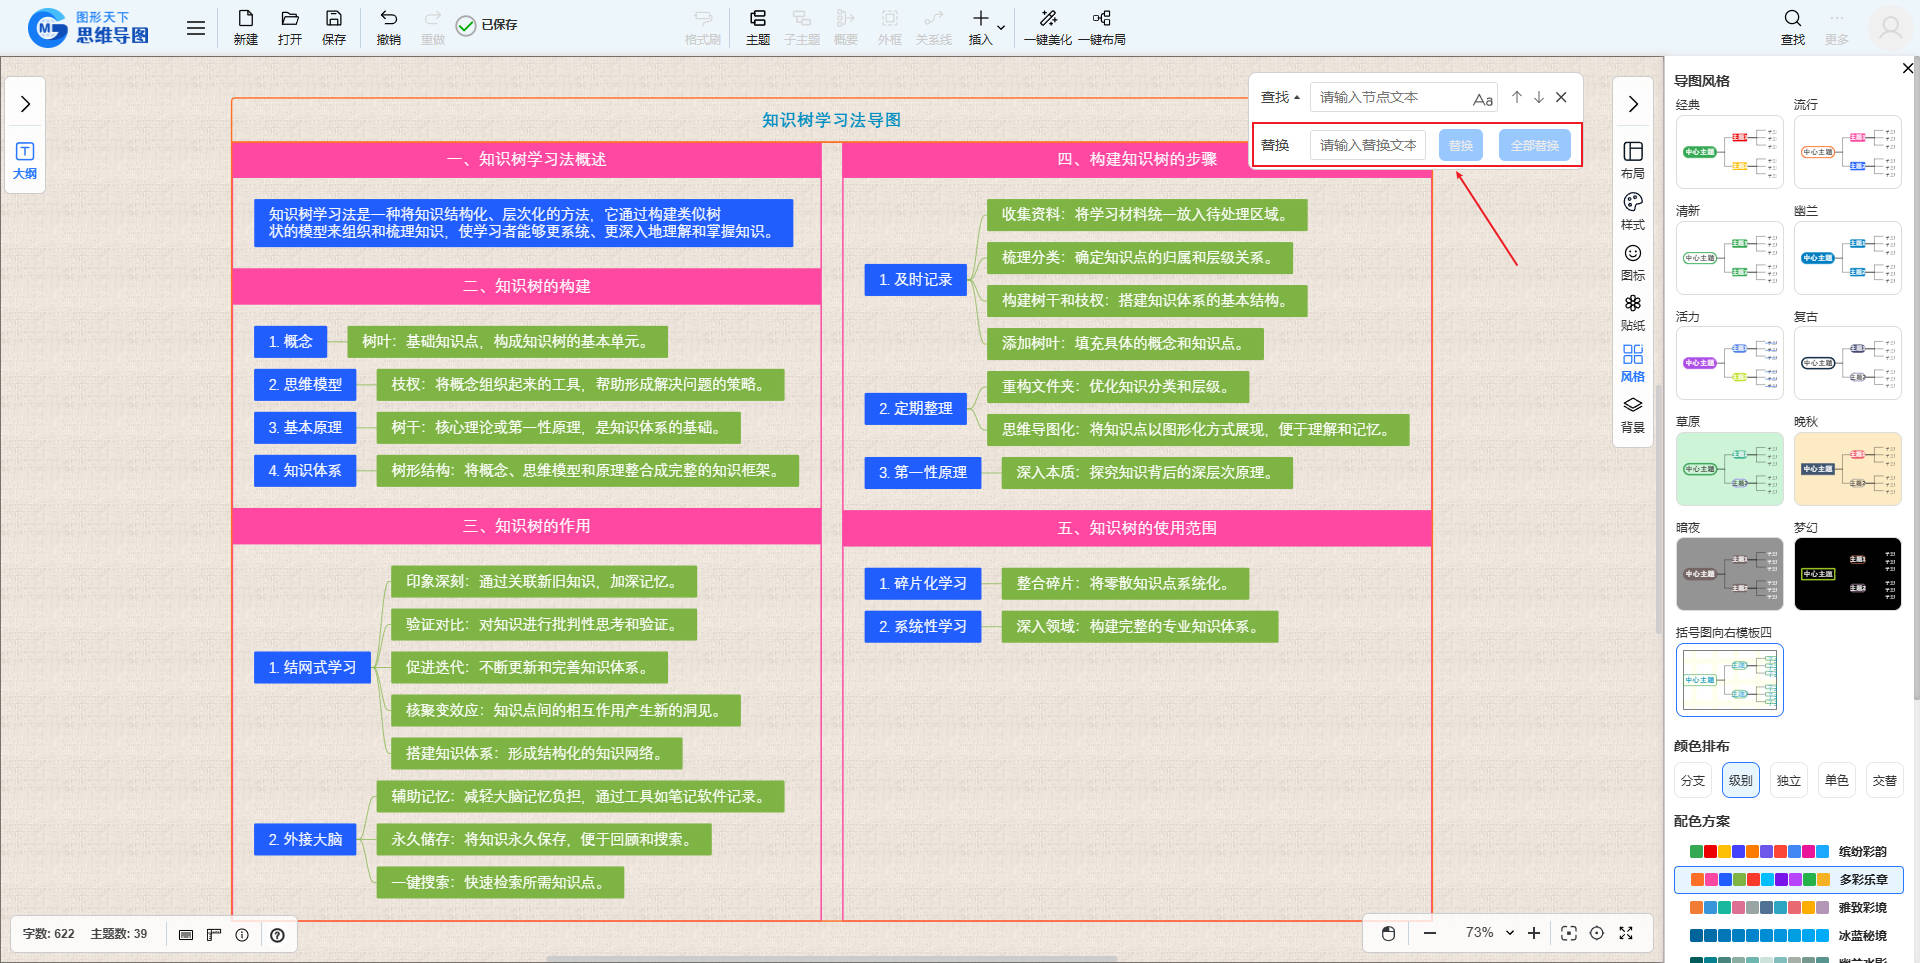1920x963 pixels.
Task: Click the New file (新建) icon
Action: (x=245, y=19)
